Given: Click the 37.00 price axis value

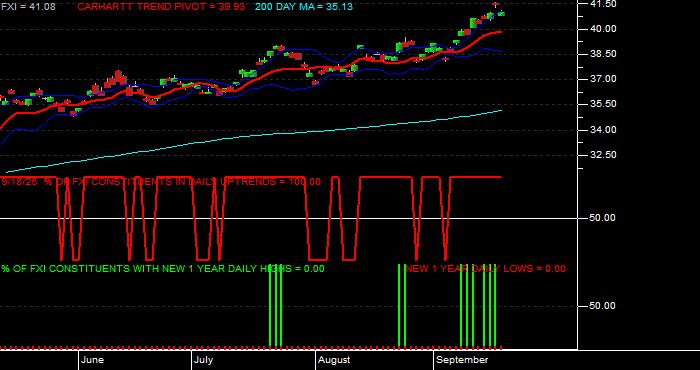Looking at the screenshot, I should coord(604,79).
